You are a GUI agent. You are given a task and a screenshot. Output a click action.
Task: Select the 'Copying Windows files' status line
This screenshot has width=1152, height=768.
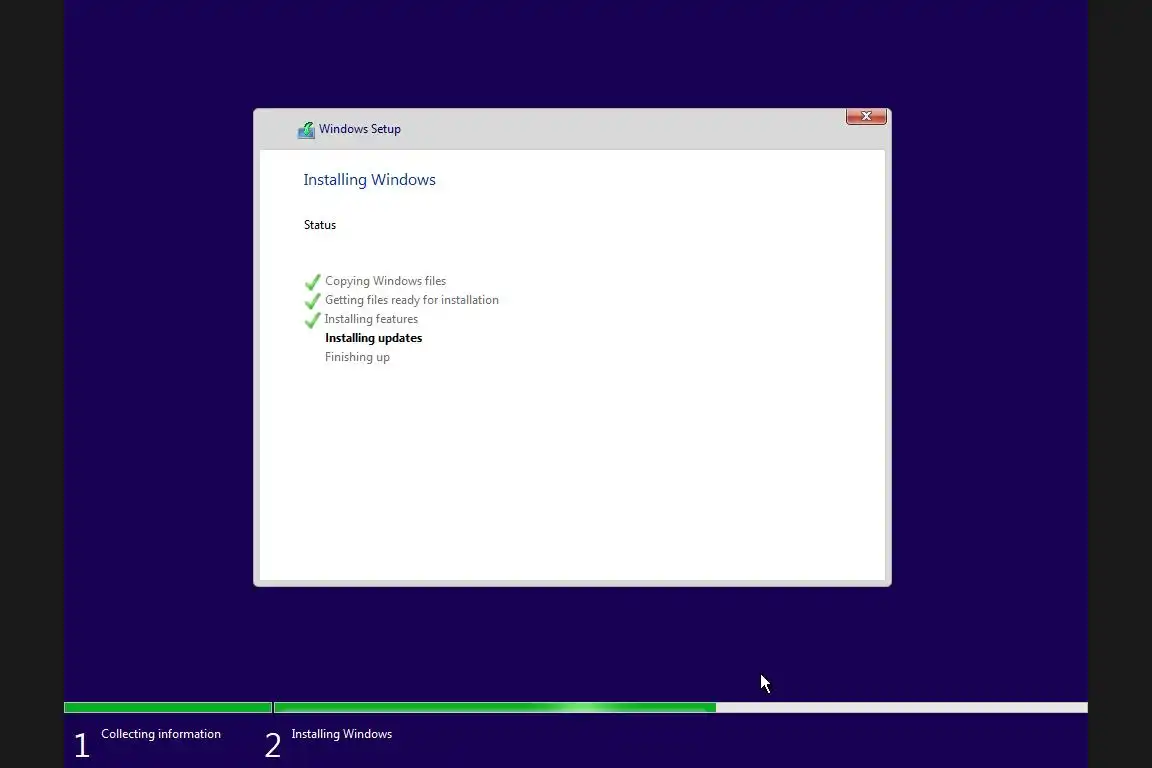pos(385,281)
